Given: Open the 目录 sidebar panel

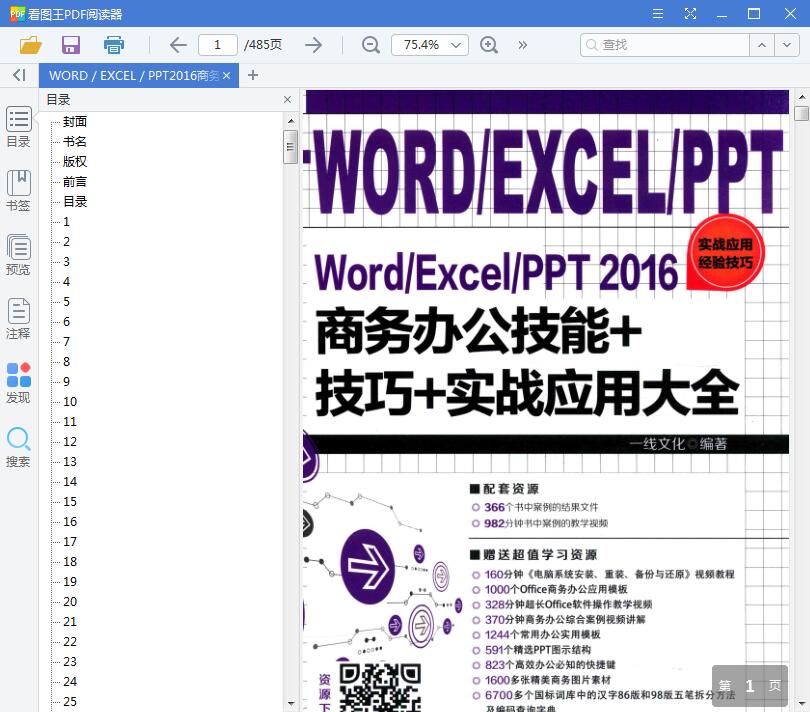Looking at the screenshot, I should pos(19,127).
